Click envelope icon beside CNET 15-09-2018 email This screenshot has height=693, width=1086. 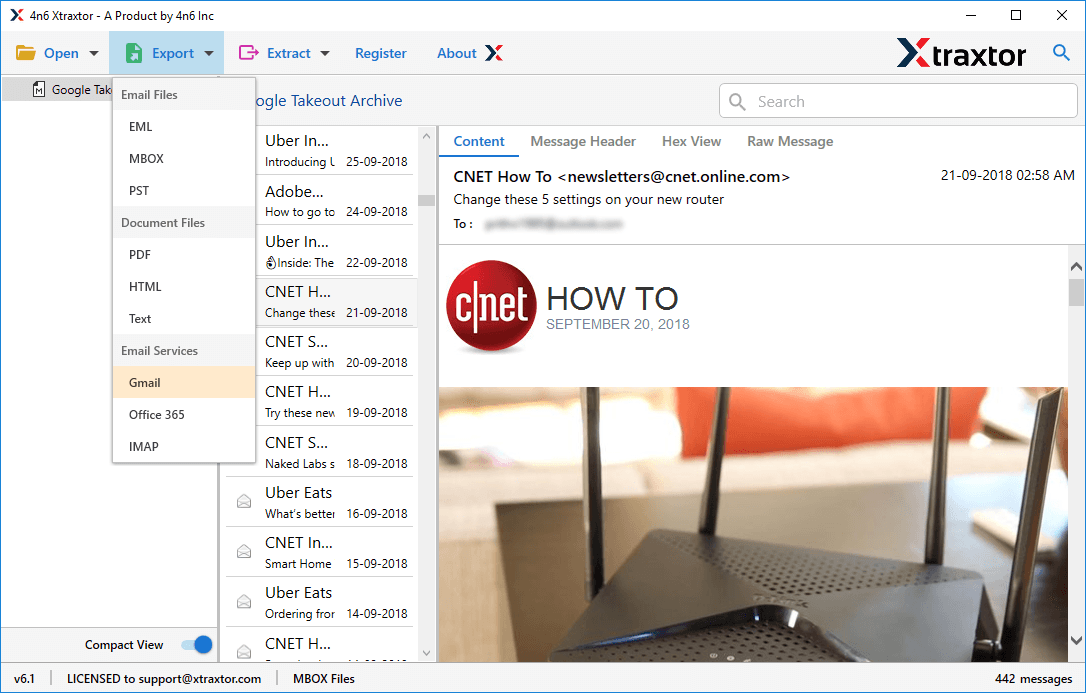(x=243, y=552)
